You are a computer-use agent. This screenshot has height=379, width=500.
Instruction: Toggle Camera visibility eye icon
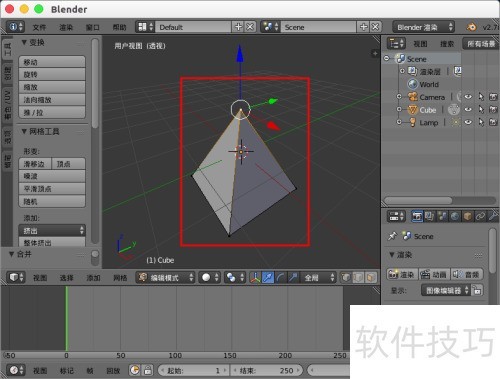[468, 97]
